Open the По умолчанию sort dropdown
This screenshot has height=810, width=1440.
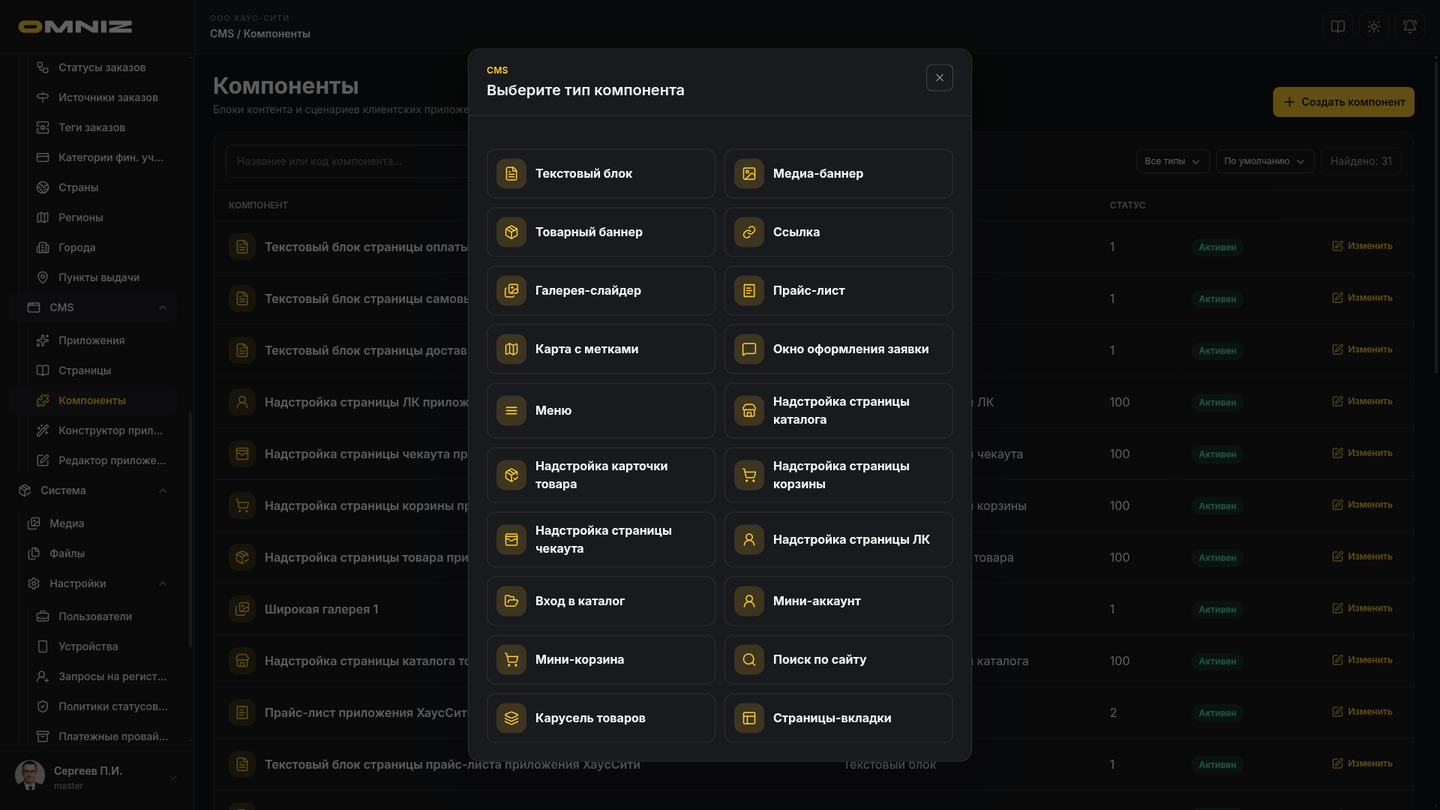point(1265,161)
